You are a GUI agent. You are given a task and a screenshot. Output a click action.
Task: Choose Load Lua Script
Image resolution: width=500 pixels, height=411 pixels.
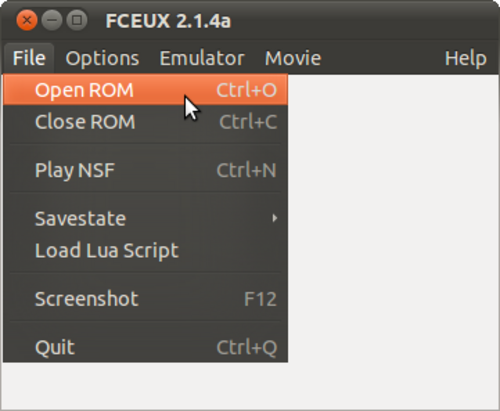146,251
